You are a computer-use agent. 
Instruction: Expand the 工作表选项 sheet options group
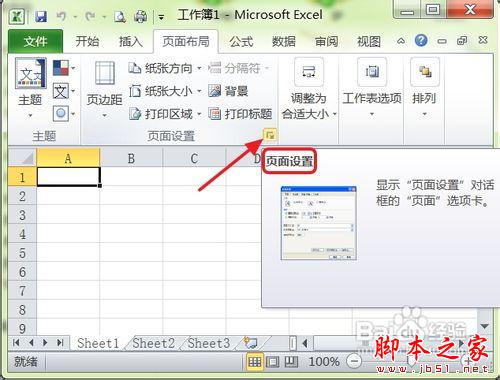click(372, 88)
